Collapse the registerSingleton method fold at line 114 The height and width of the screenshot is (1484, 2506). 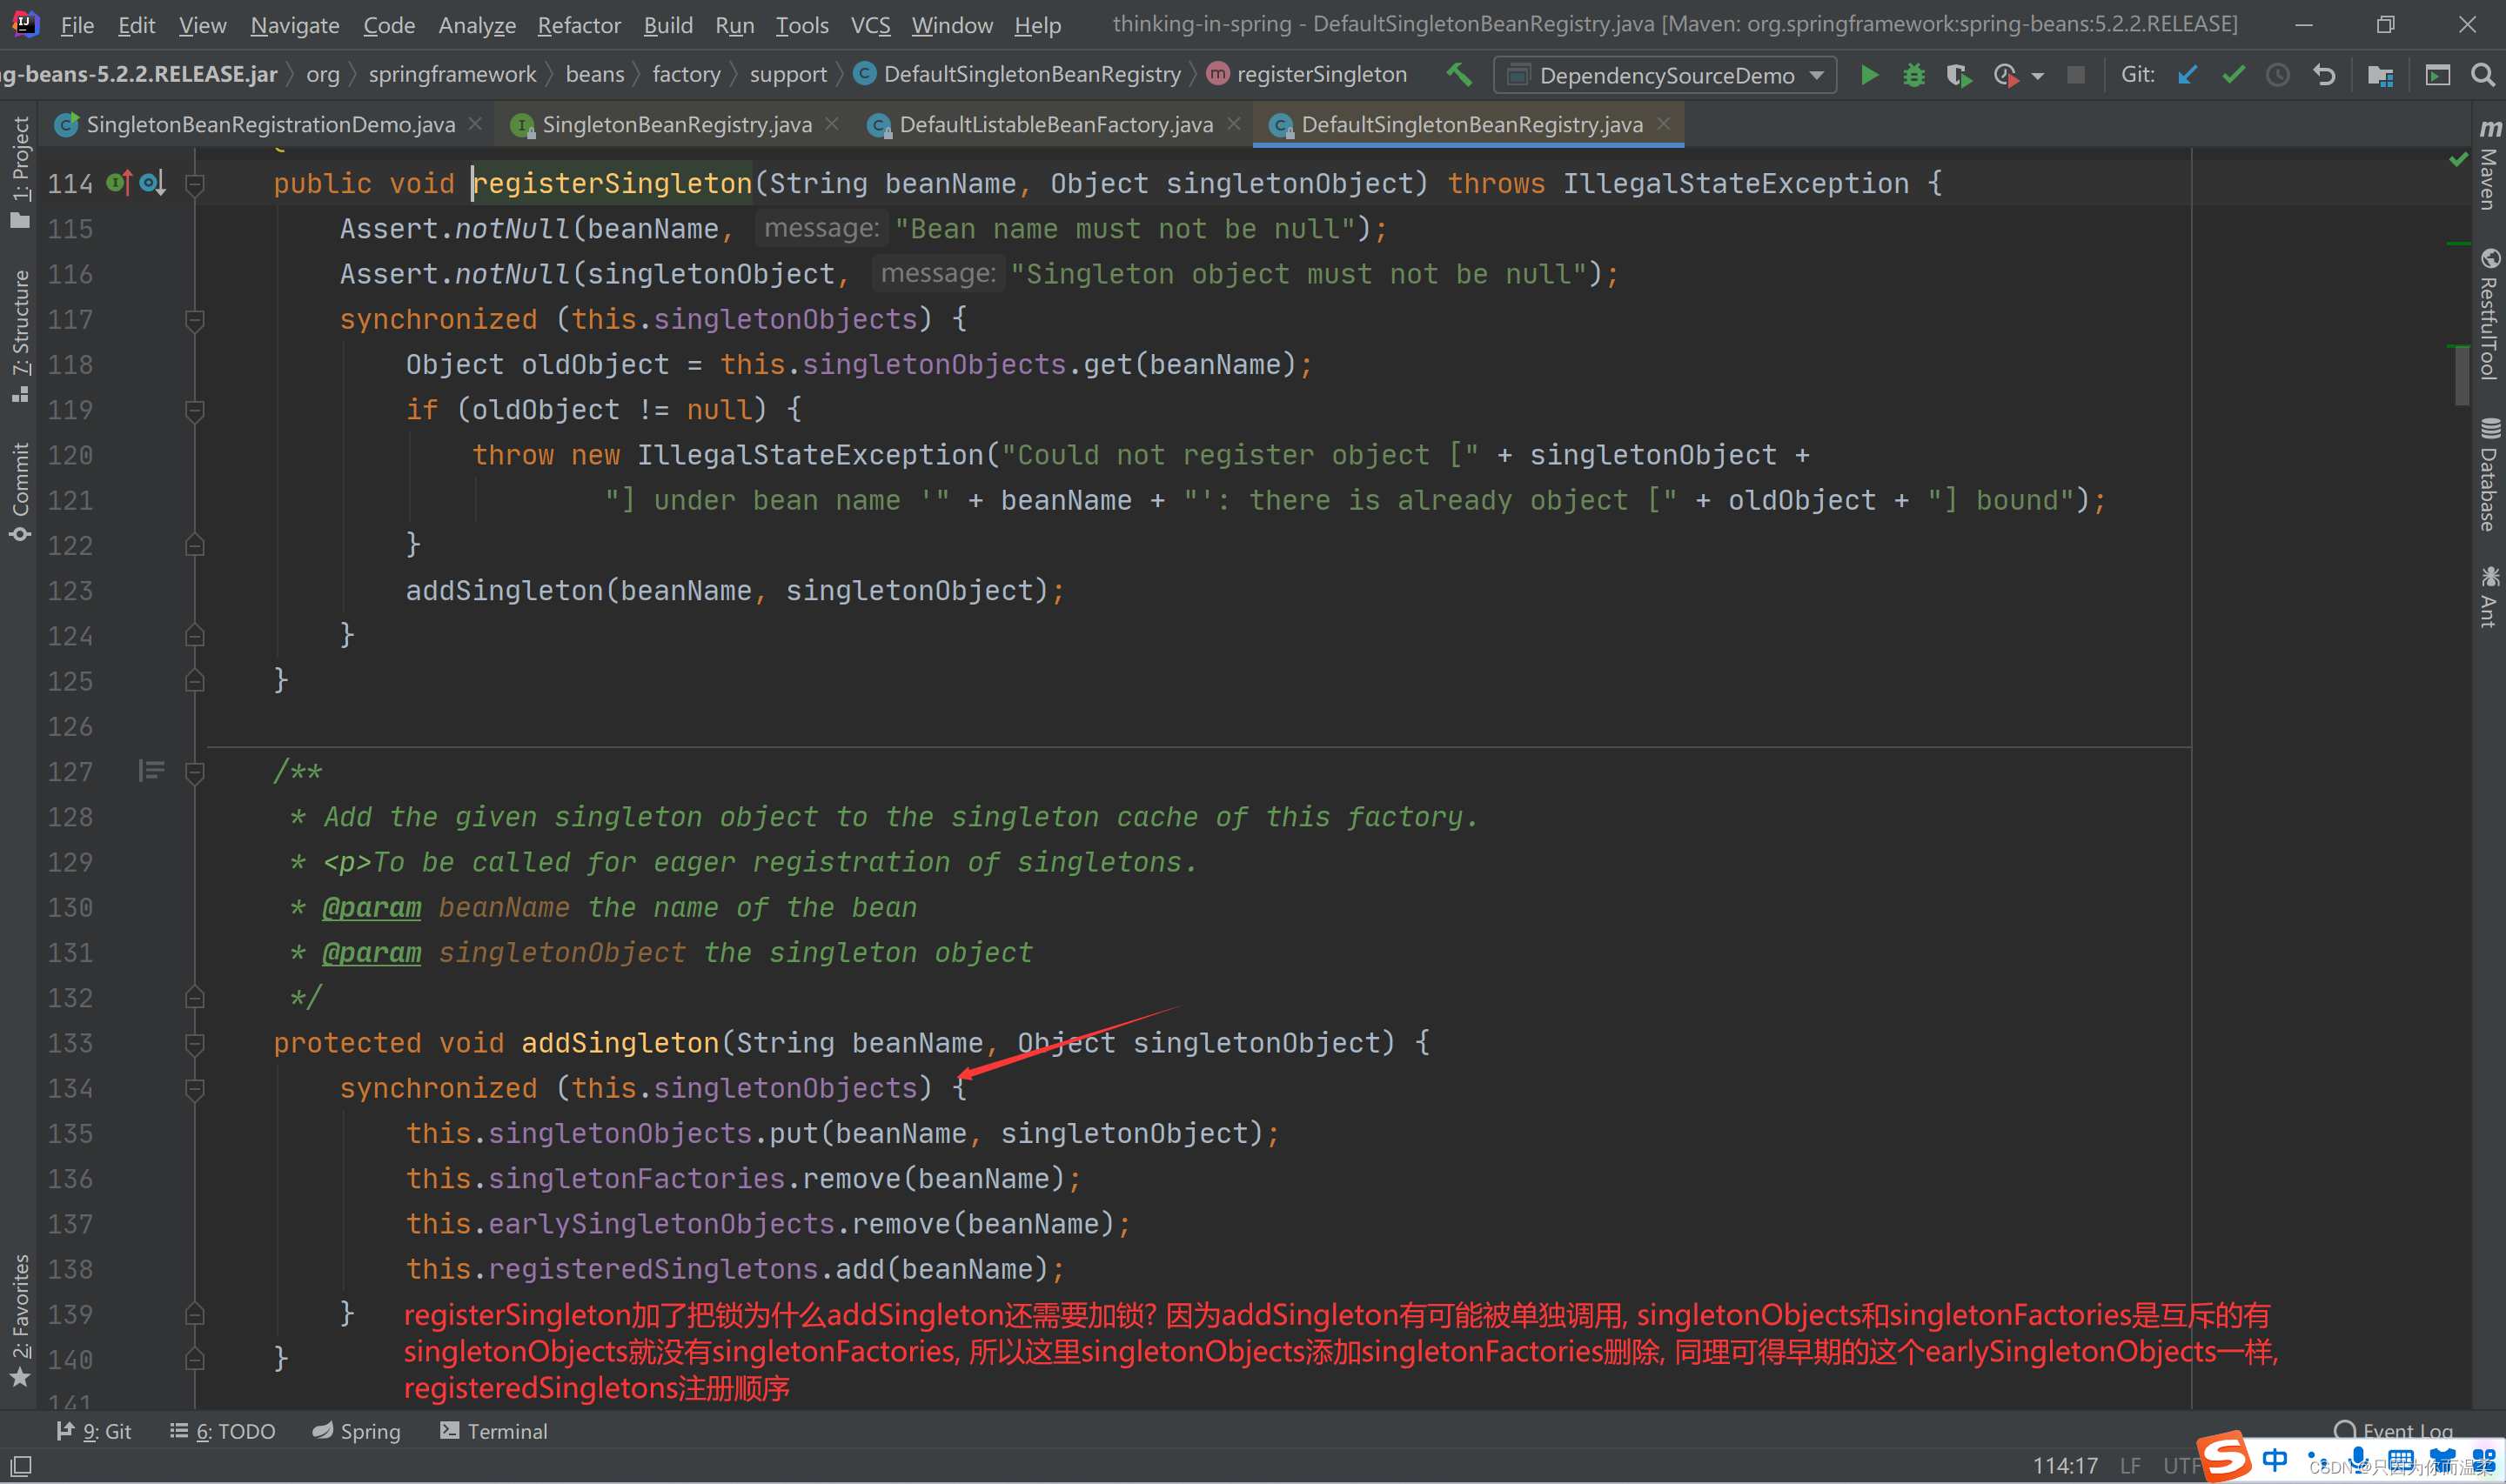(195, 184)
